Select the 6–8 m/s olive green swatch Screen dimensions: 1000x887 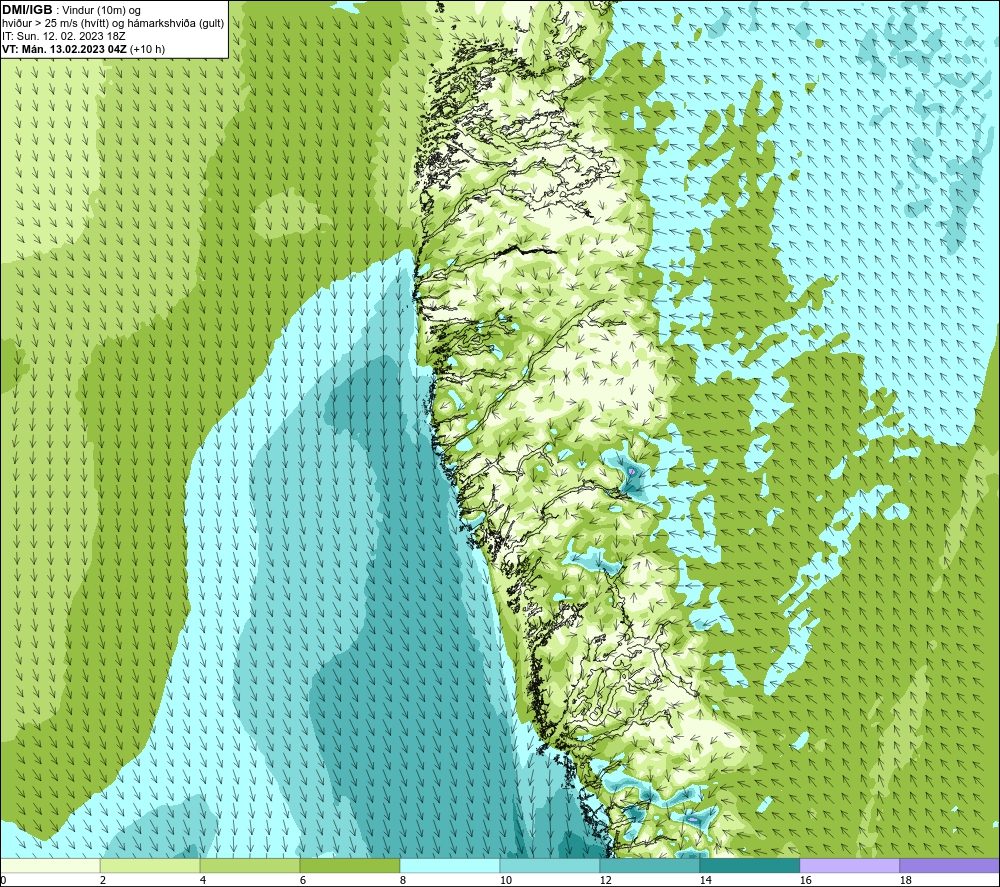tap(349, 865)
